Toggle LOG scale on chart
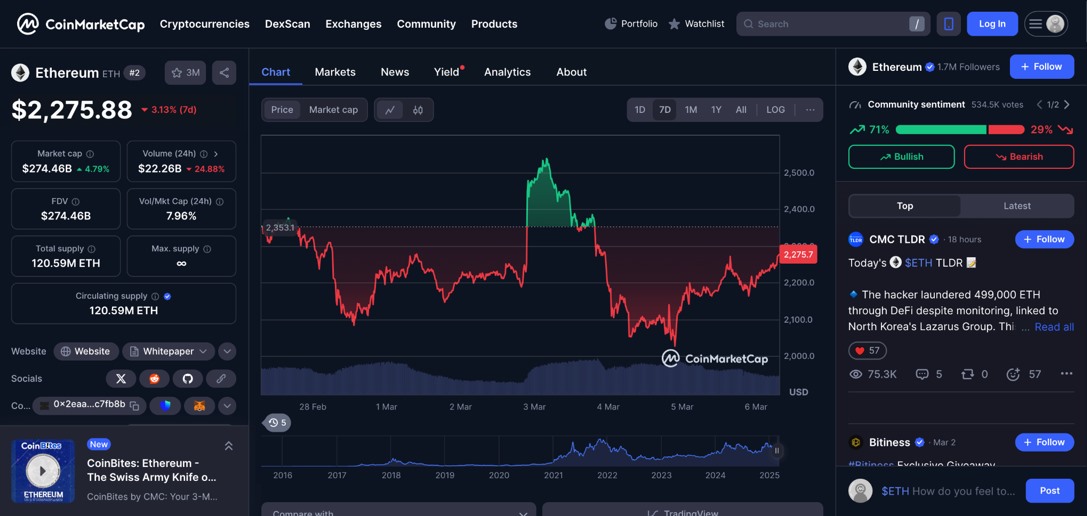Viewport: 1087px width, 516px height. (x=776, y=110)
